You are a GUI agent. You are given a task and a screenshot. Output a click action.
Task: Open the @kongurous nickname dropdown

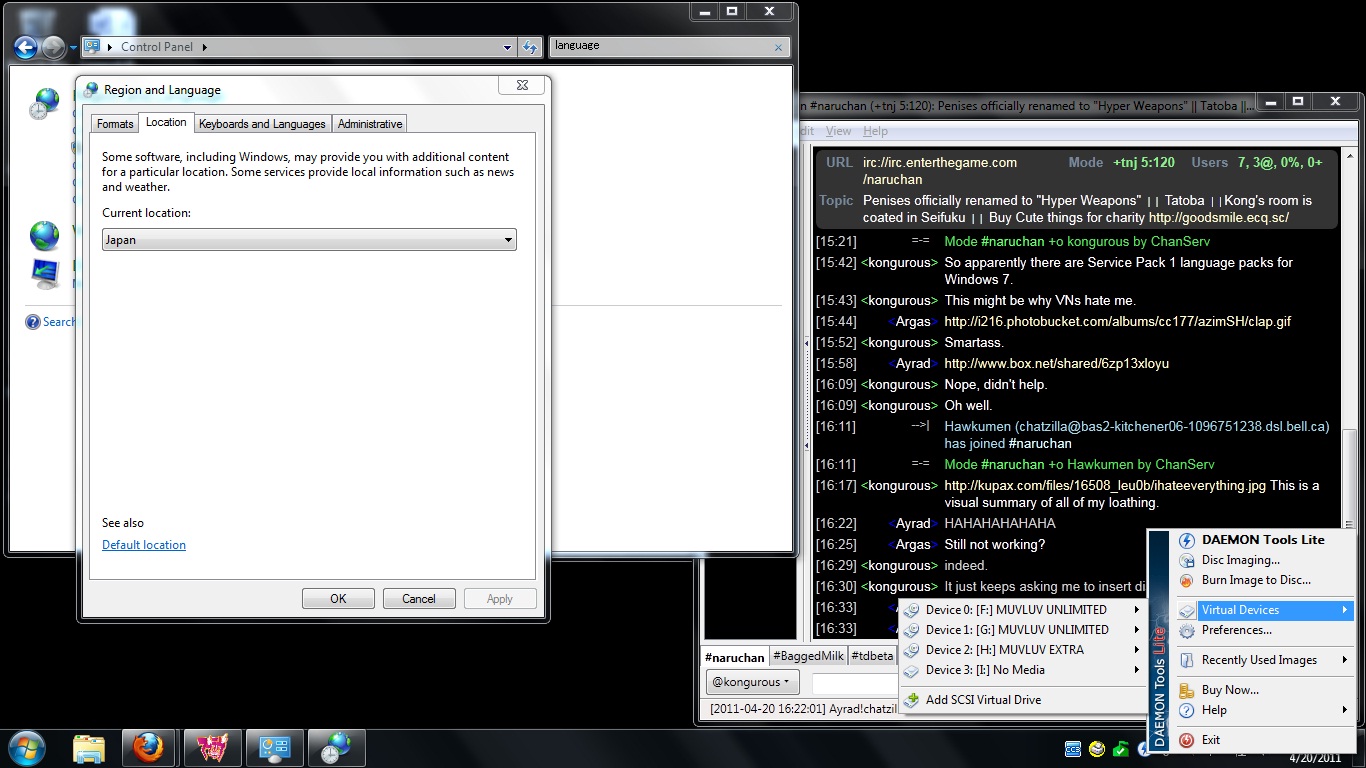pos(752,682)
